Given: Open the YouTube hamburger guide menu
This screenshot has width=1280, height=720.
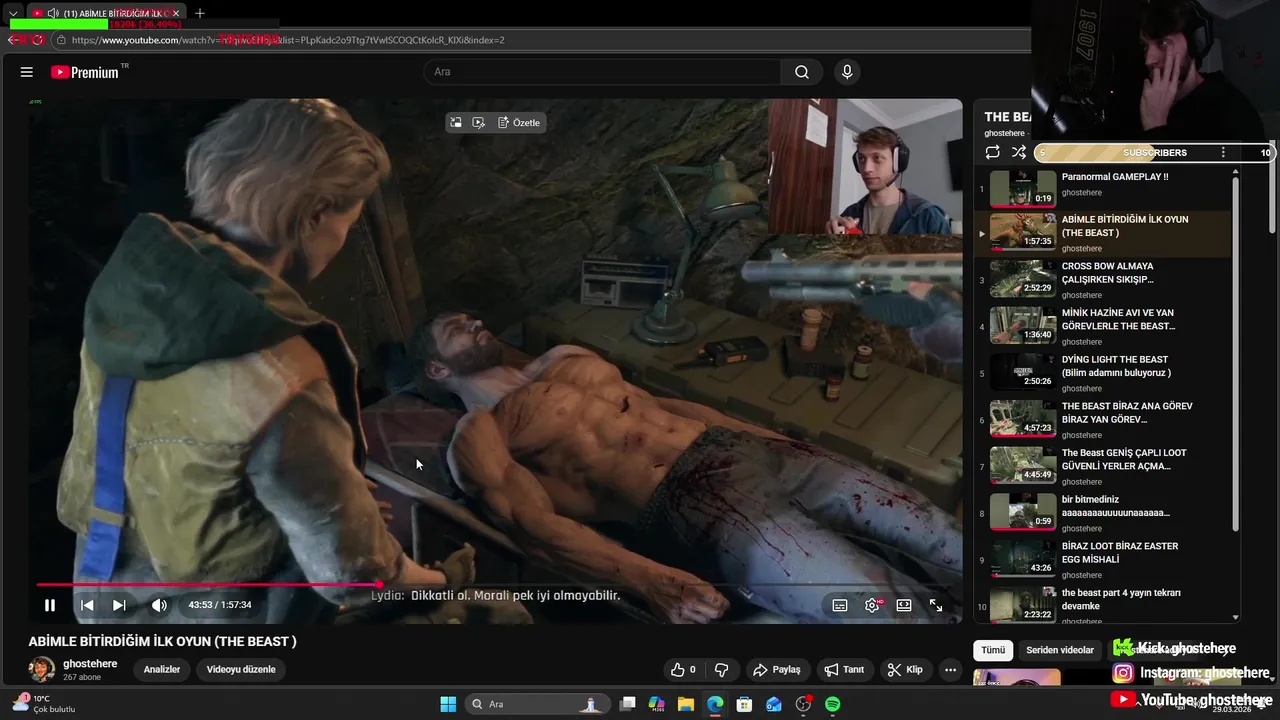Looking at the screenshot, I should (27, 72).
